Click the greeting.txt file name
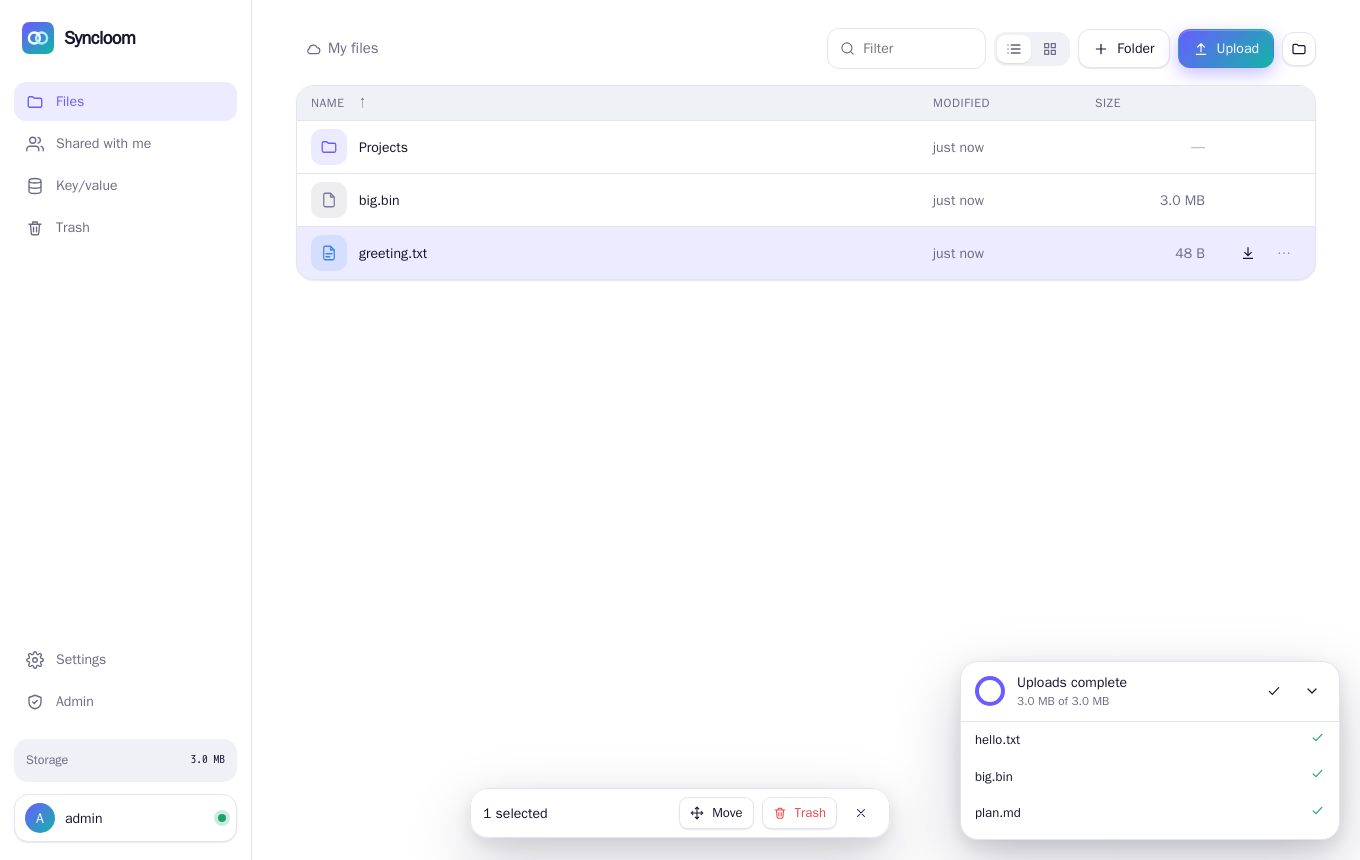1360x860 pixels. pyautogui.click(x=393, y=254)
